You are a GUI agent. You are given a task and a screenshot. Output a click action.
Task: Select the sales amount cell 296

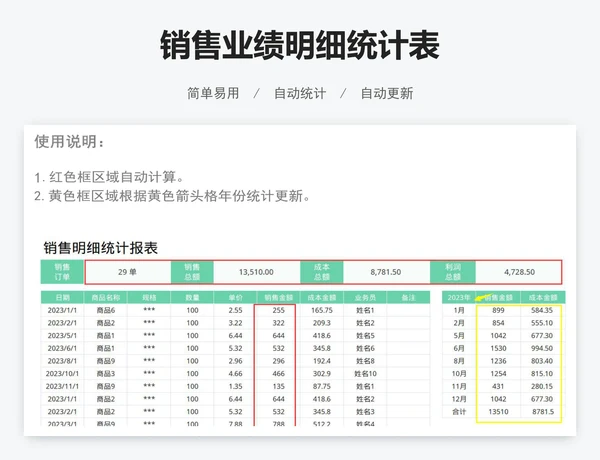pos(278,361)
